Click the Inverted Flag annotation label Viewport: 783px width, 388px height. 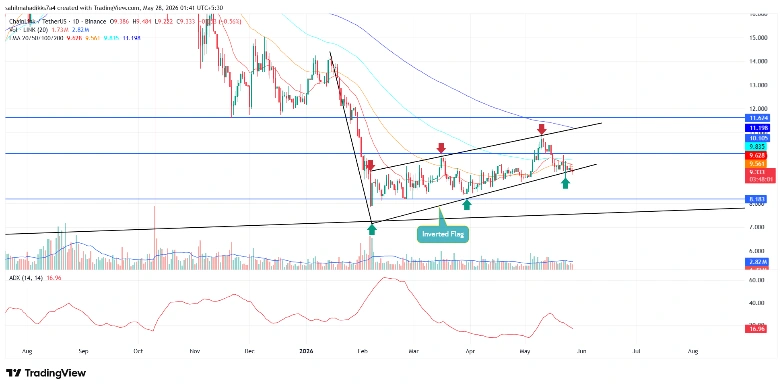click(x=442, y=234)
